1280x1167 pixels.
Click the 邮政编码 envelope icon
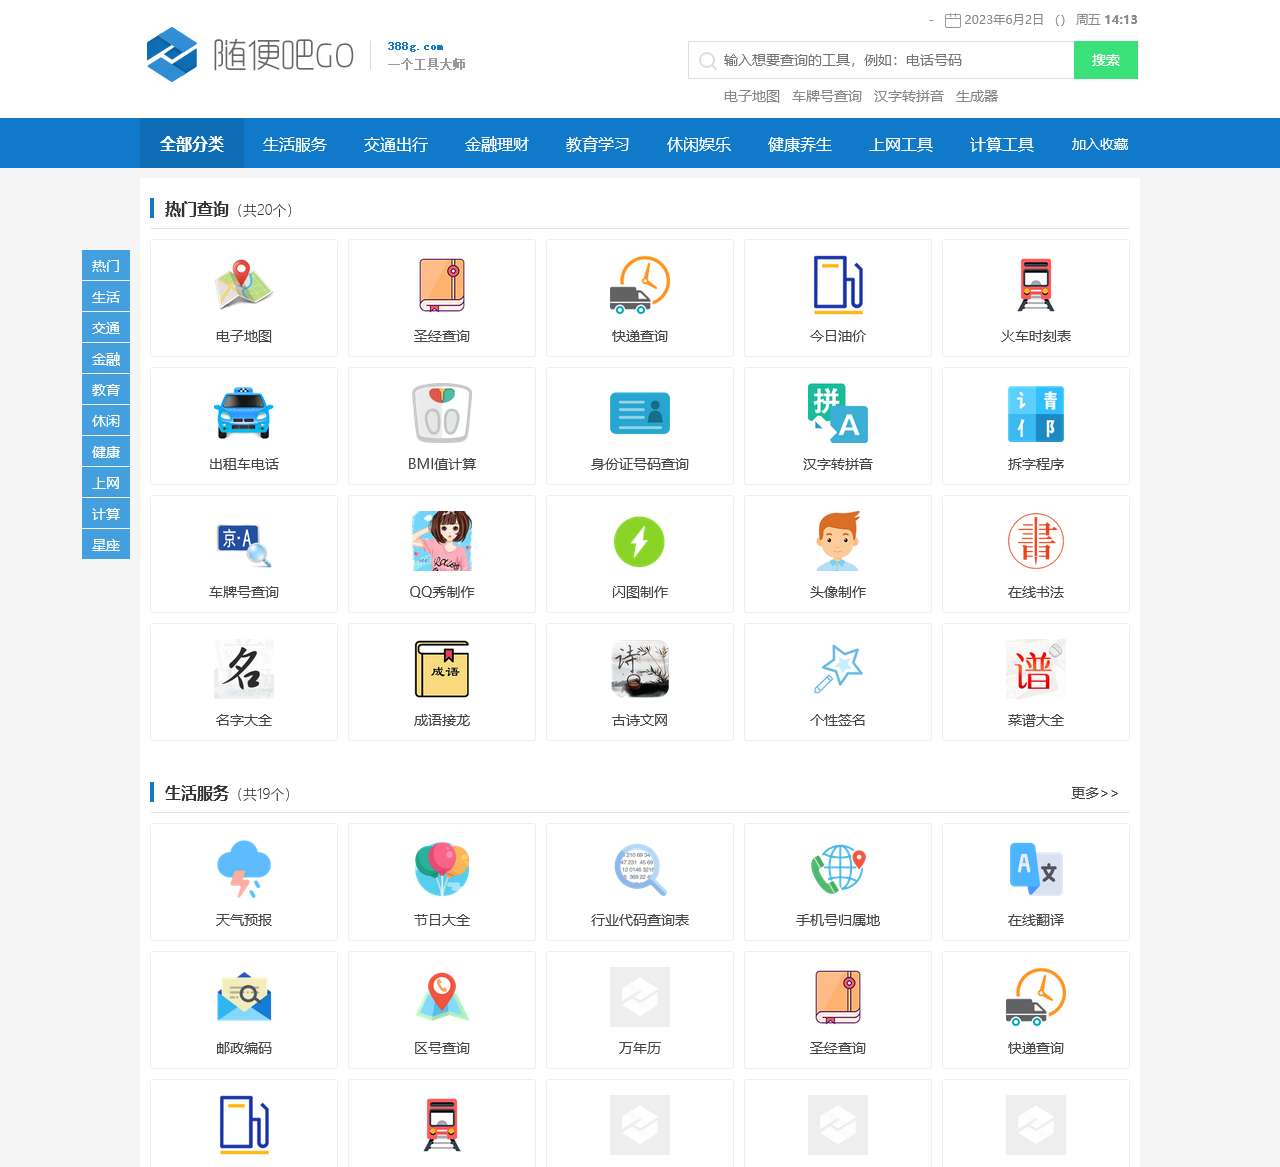point(244,997)
